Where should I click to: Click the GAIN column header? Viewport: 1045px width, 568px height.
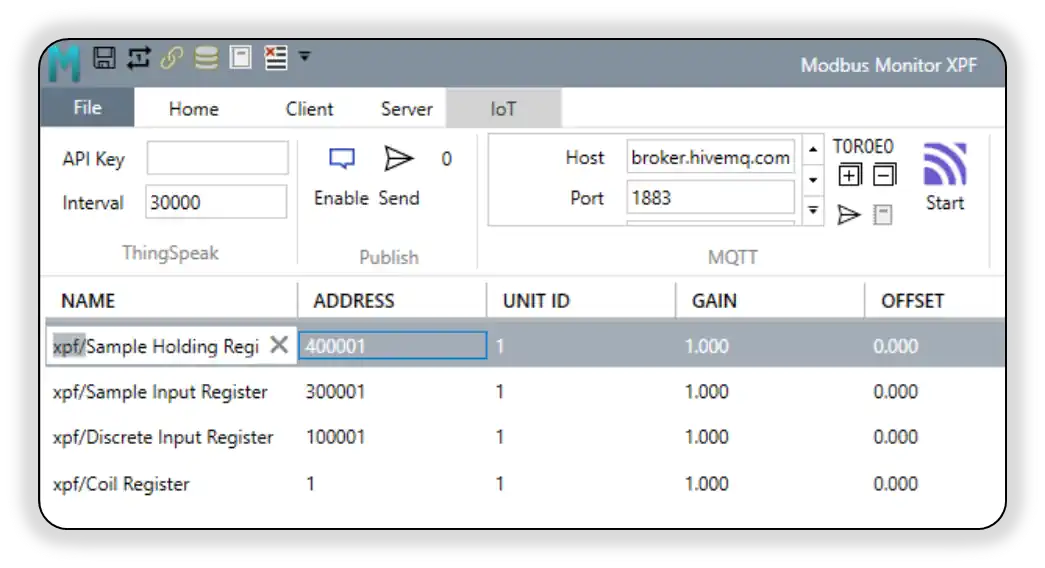pyautogui.click(x=770, y=301)
